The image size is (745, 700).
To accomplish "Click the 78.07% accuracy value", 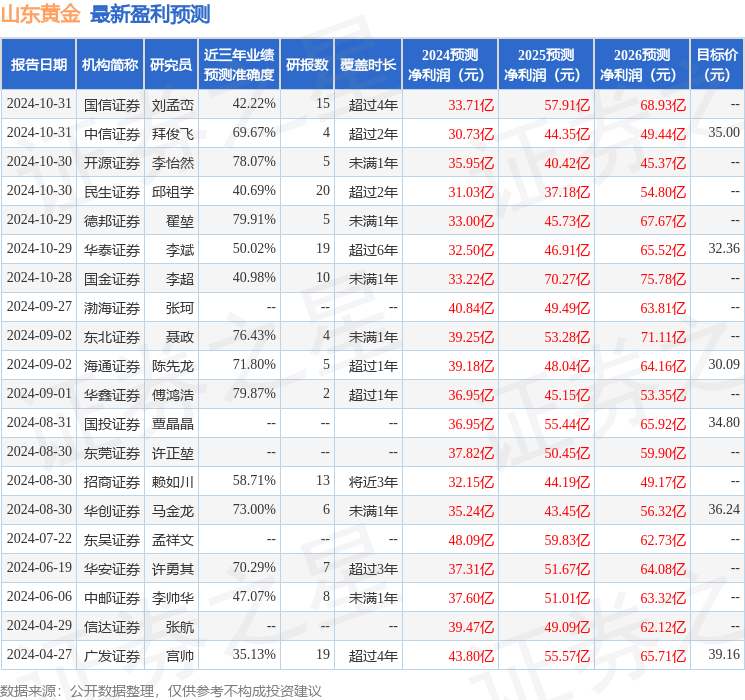I will [x=254, y=161].
